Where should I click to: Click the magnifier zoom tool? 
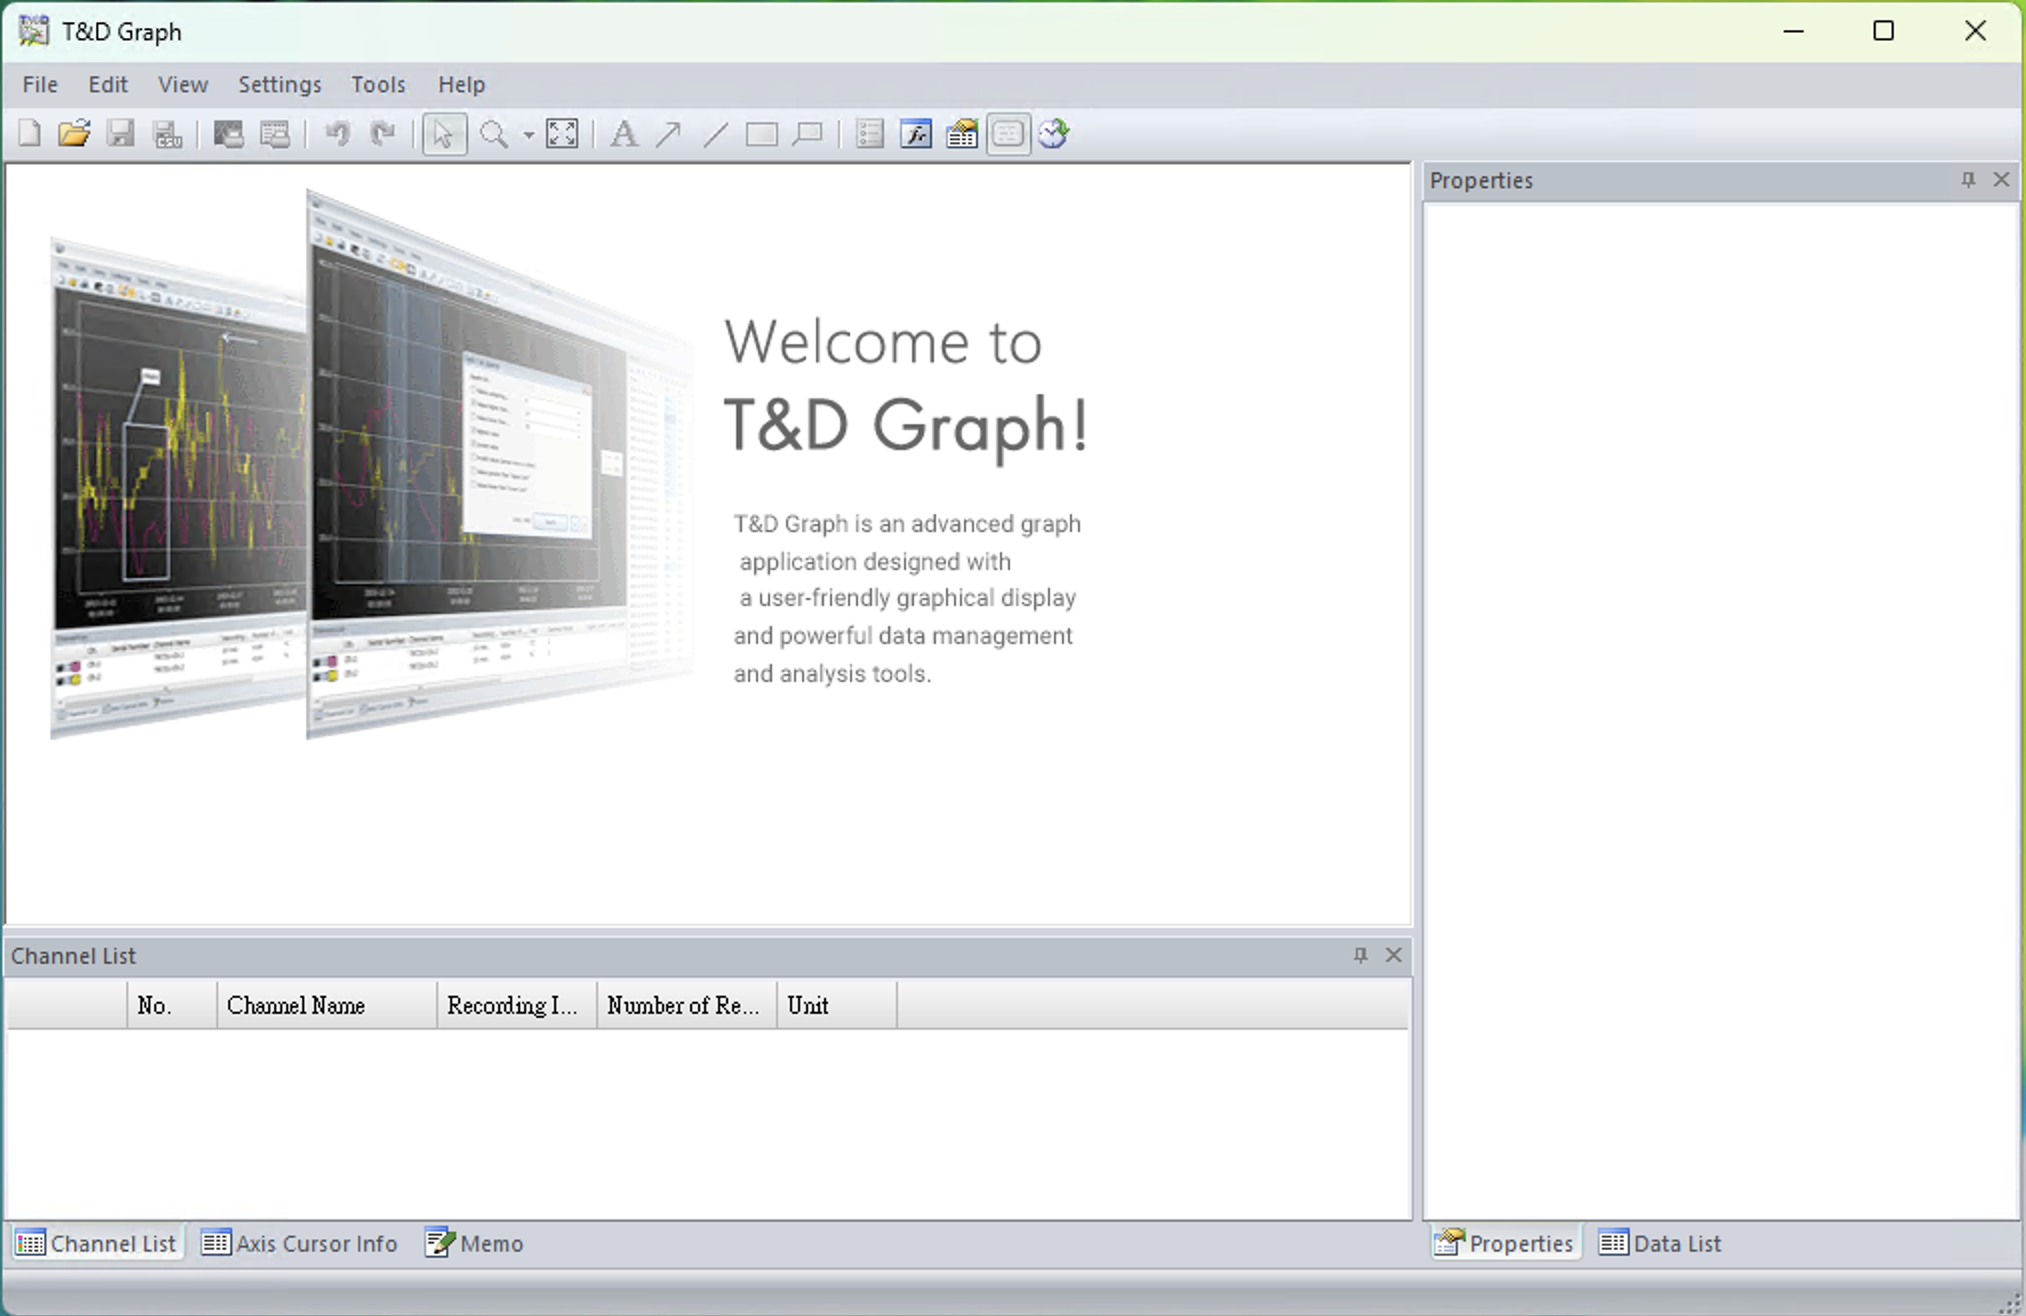[x=494, y=134]
